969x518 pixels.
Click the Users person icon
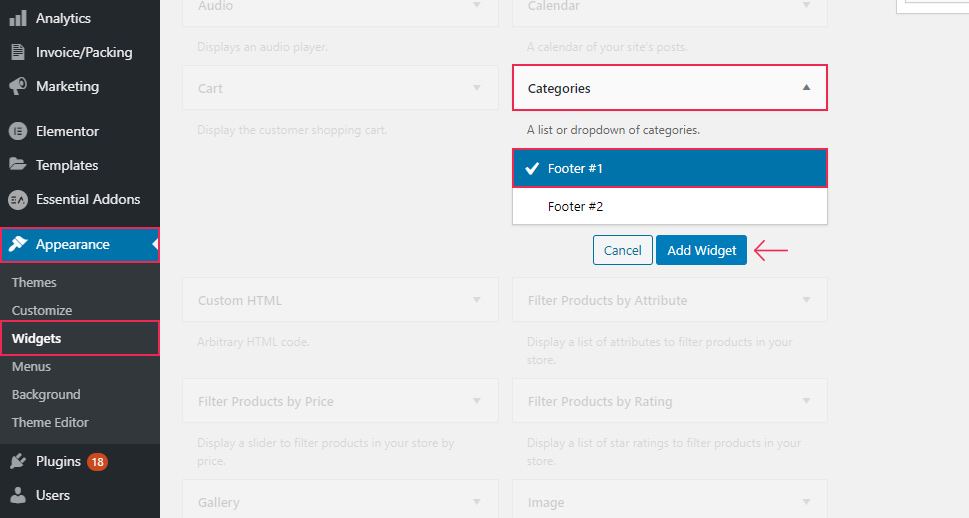click(18, 495)
